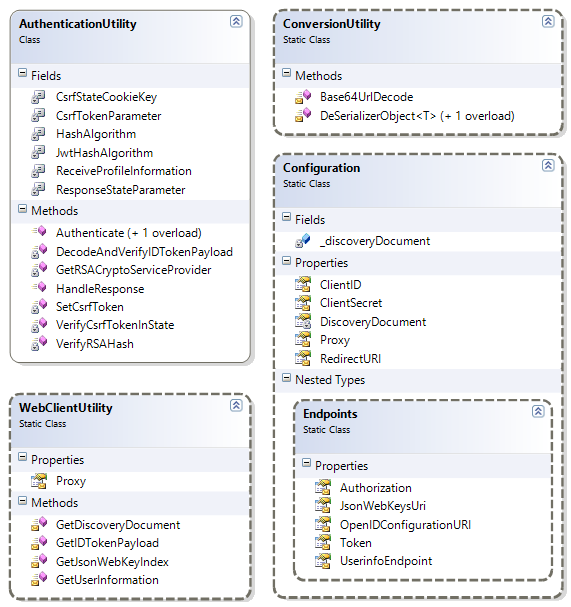This screenshot has width=571, height=607.
Task: Collapse the Fields section in AuthenticationUtility
Action: [x=22, y=73]
